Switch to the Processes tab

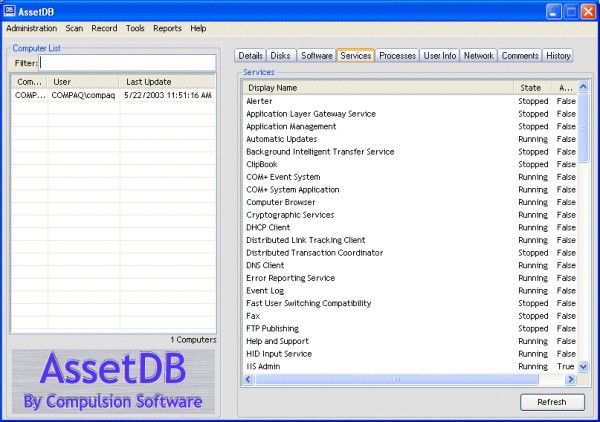point(397,55)
